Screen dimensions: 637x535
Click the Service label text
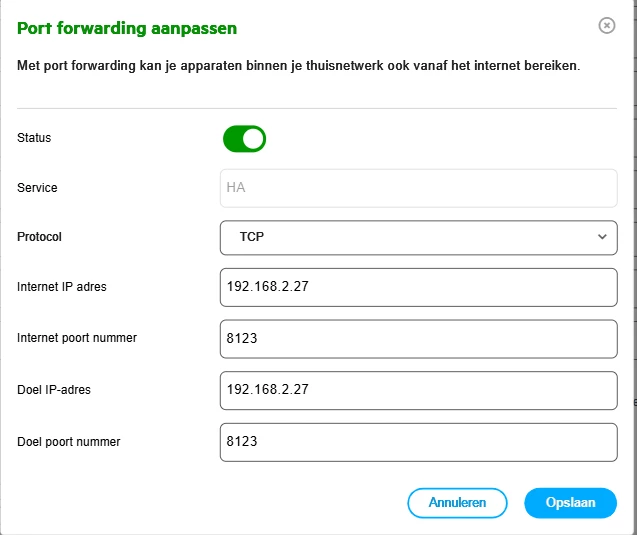click(x=37, y=188)
